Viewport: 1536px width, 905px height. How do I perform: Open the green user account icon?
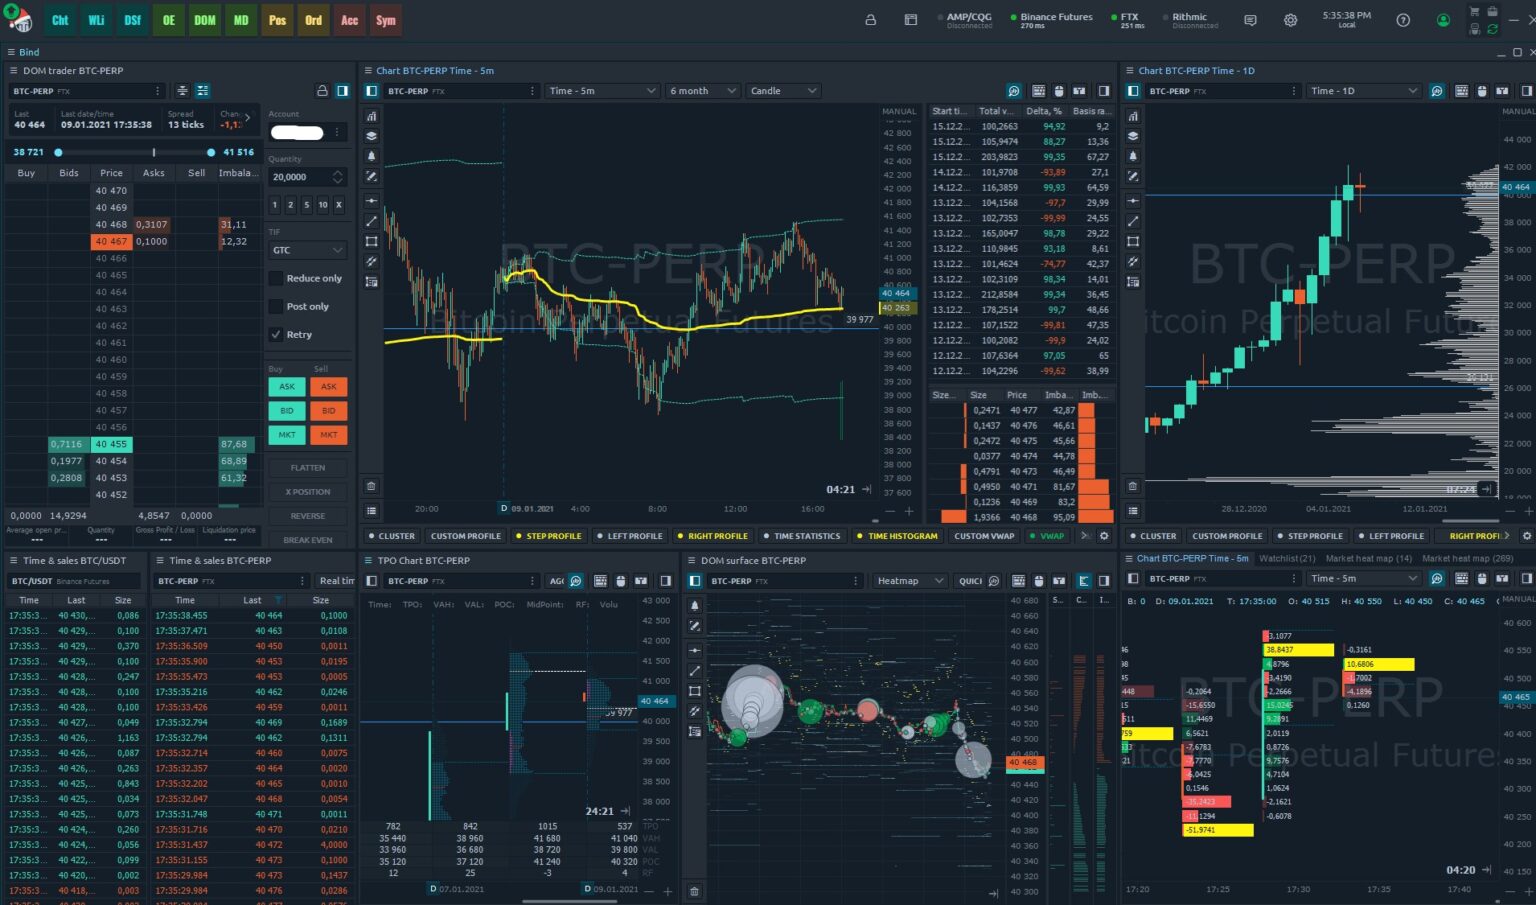[x=1443, y=20]
